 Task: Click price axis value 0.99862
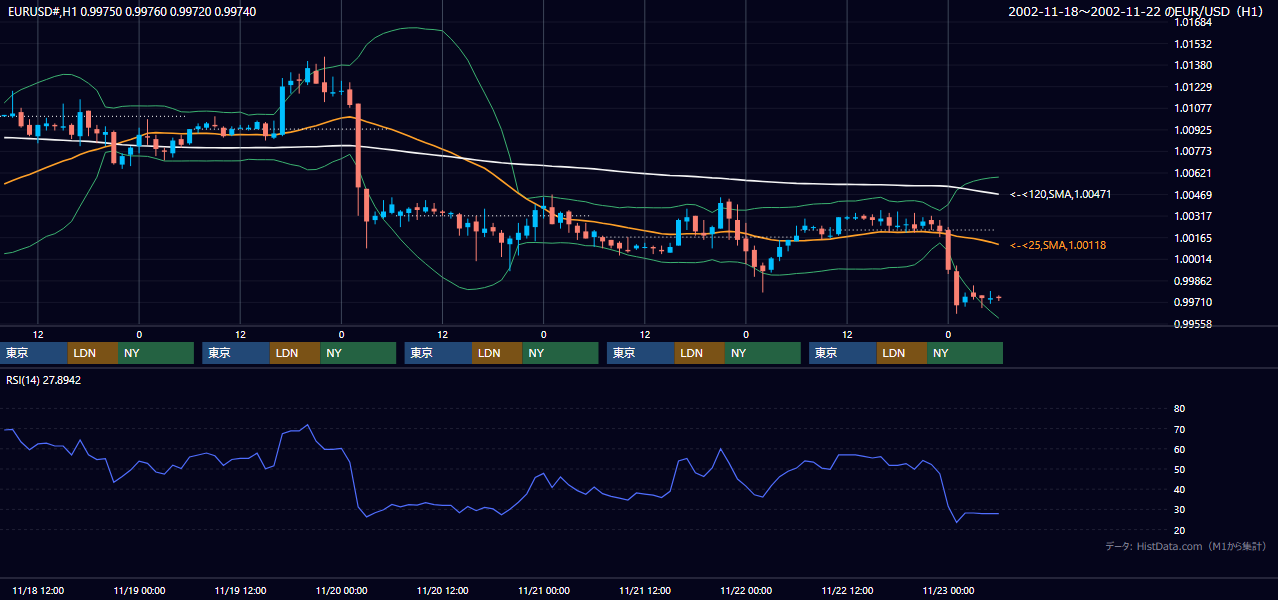pos(1194,281)
